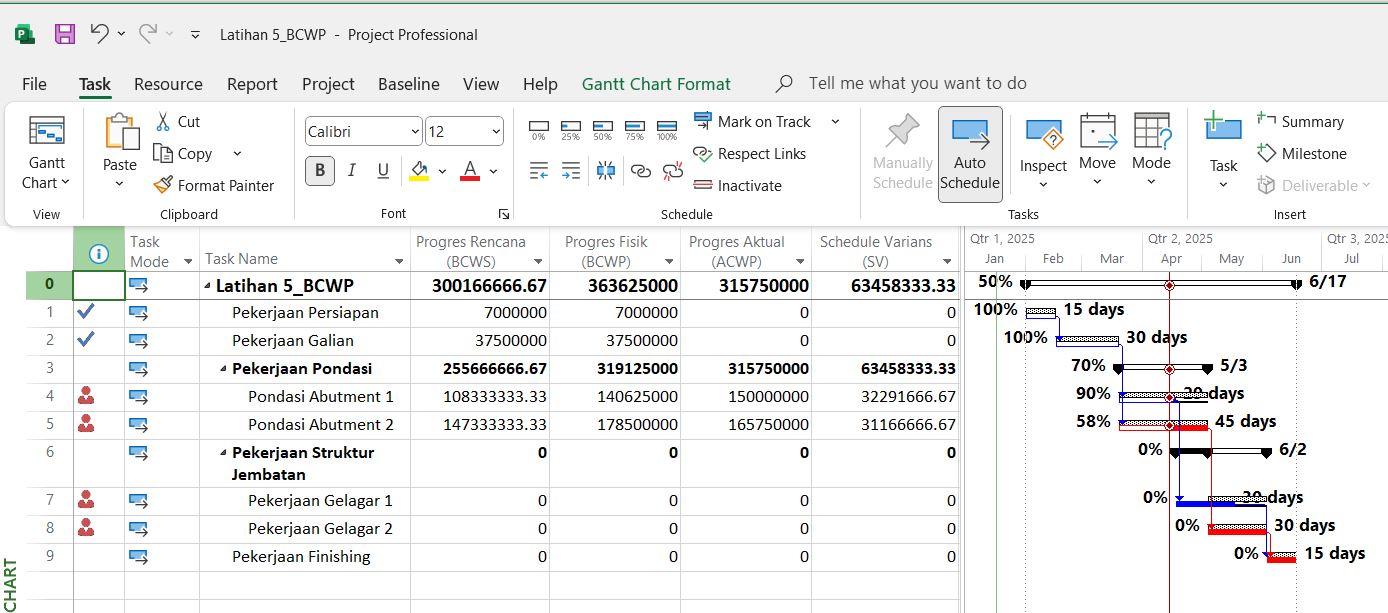Open the Resource ribbon tab
The height and width of the screenshot is (613, 1388).
tap(168, 84)
